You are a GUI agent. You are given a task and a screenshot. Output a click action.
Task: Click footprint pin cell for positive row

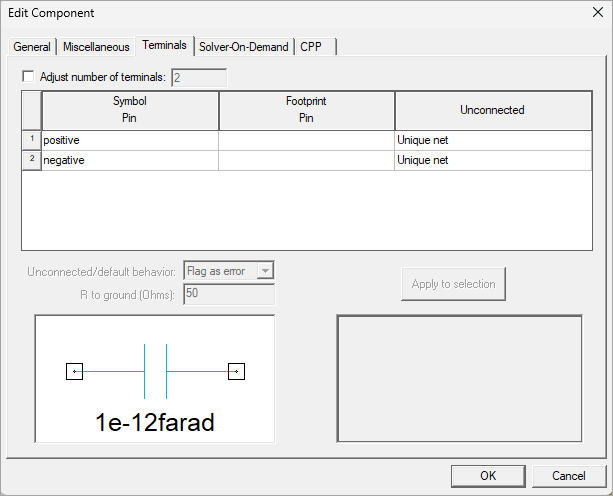pyautogui.click(x=306, y=140)
